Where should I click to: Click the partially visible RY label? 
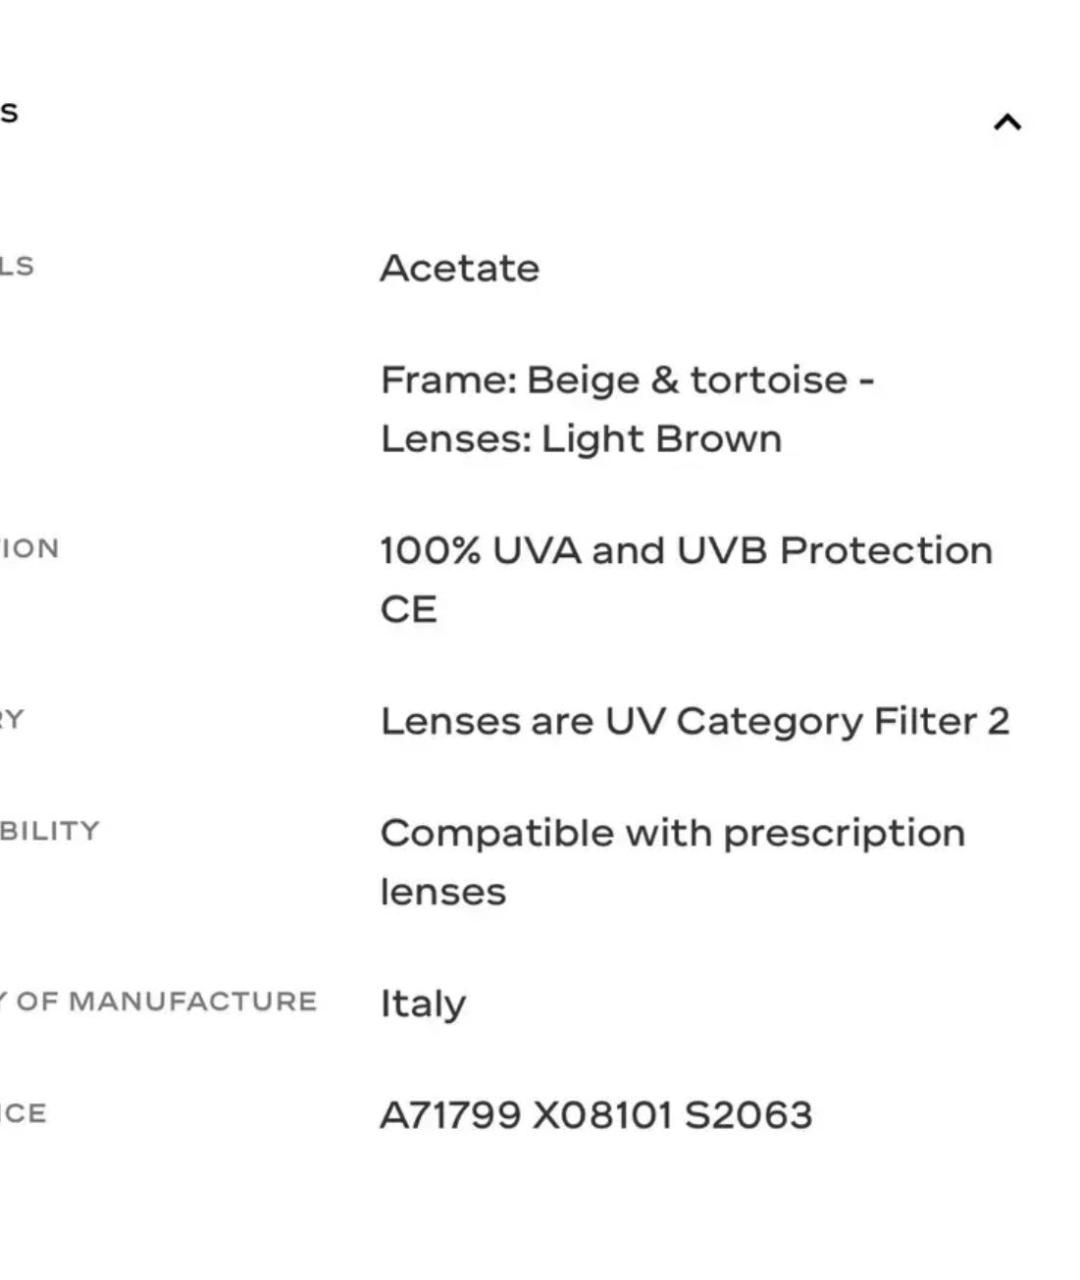pyautogui.click(x=11, y=719)
